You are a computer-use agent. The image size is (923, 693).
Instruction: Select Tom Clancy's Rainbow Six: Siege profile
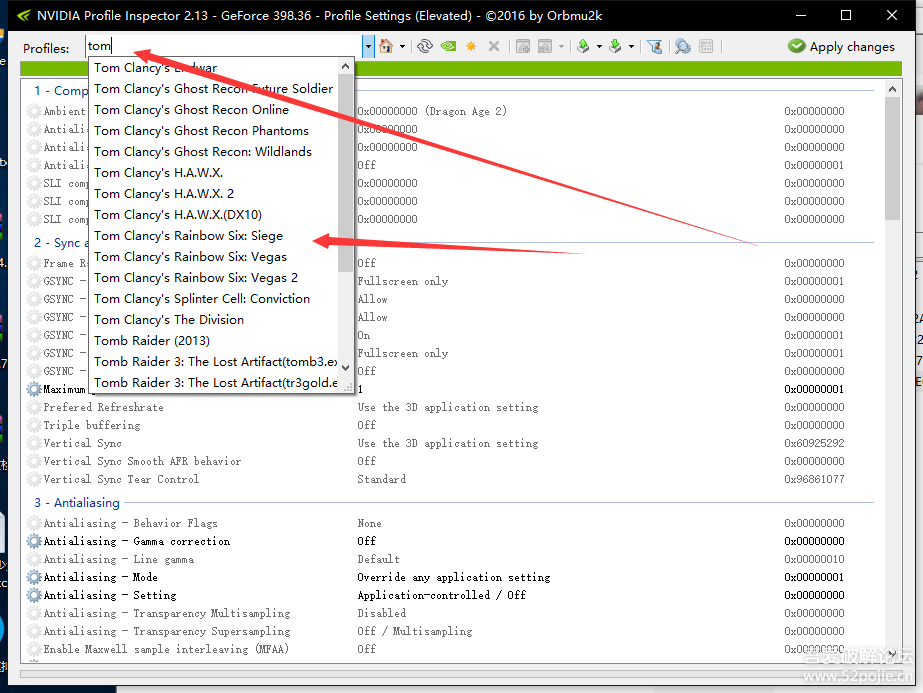pos(188,236)
